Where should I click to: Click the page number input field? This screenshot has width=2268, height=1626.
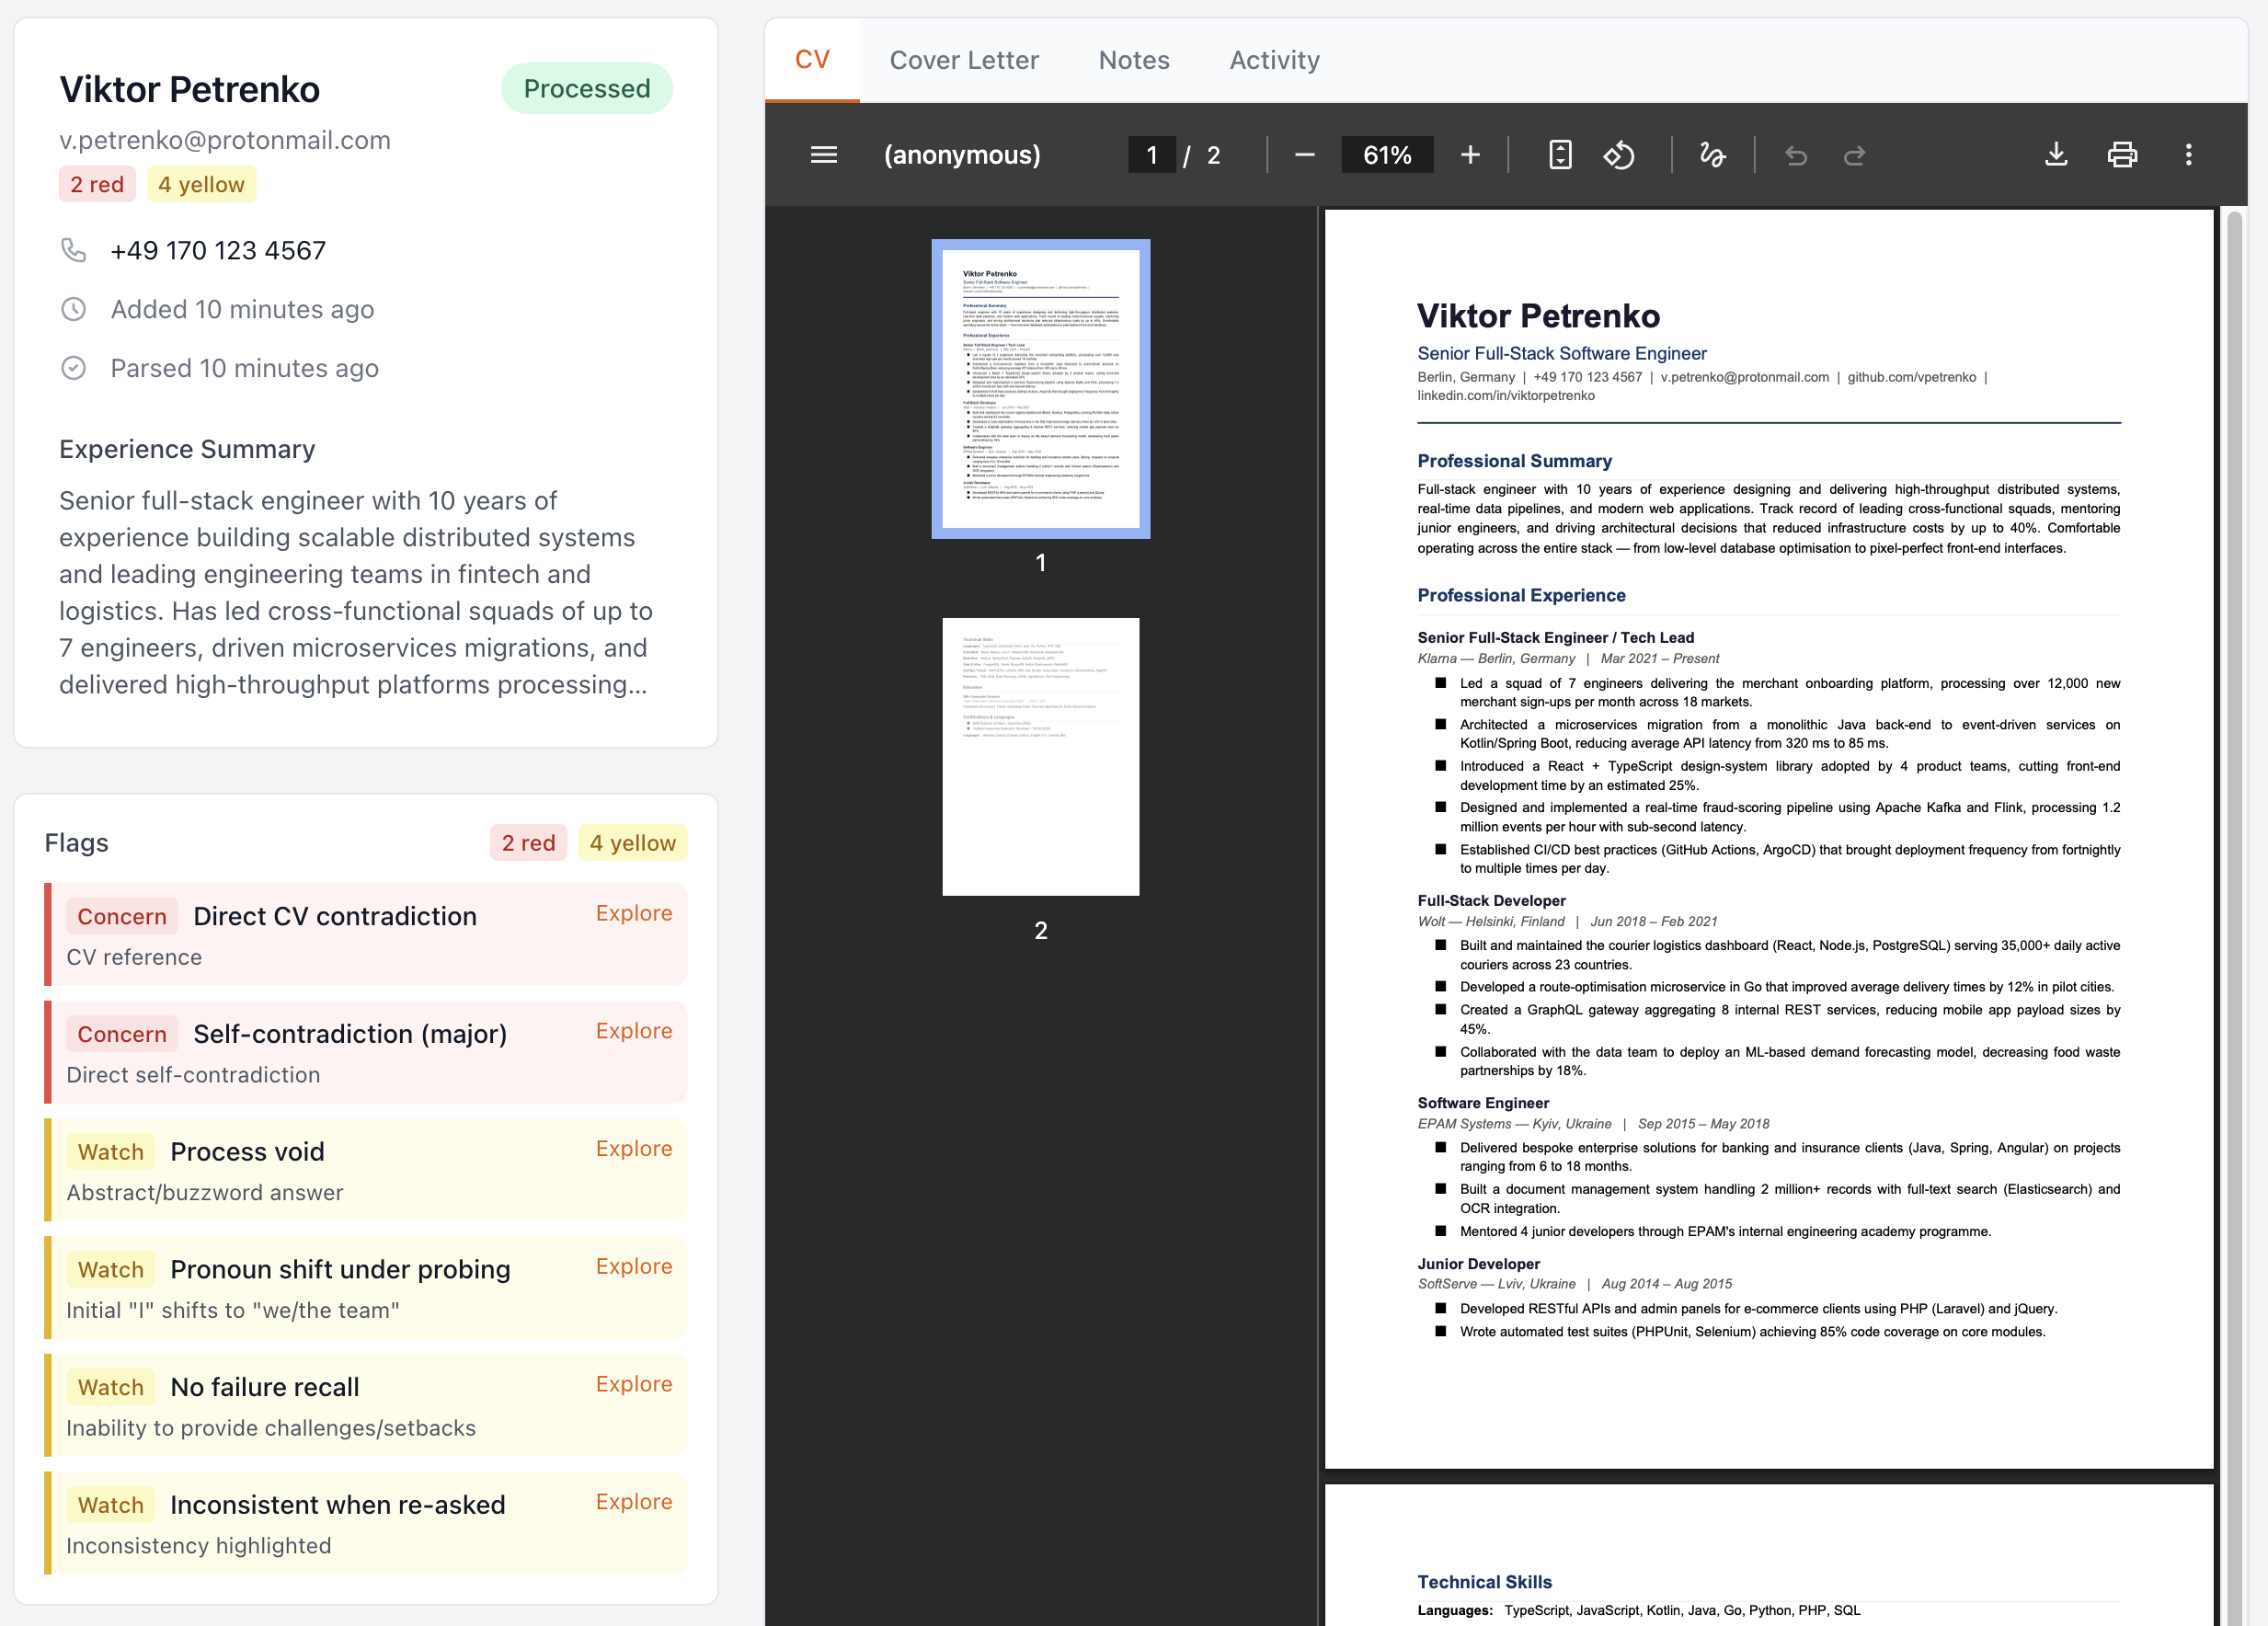pyautogui.click(x=1152, y=155)
